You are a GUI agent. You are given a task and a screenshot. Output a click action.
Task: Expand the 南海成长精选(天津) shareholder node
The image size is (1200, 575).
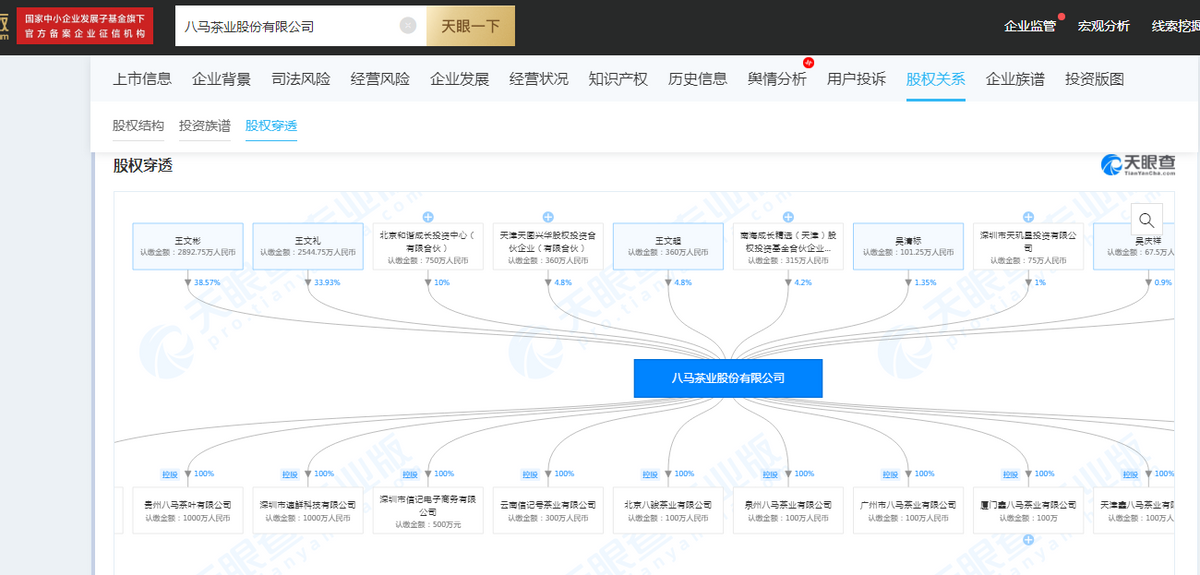click(x=788, y=216)
